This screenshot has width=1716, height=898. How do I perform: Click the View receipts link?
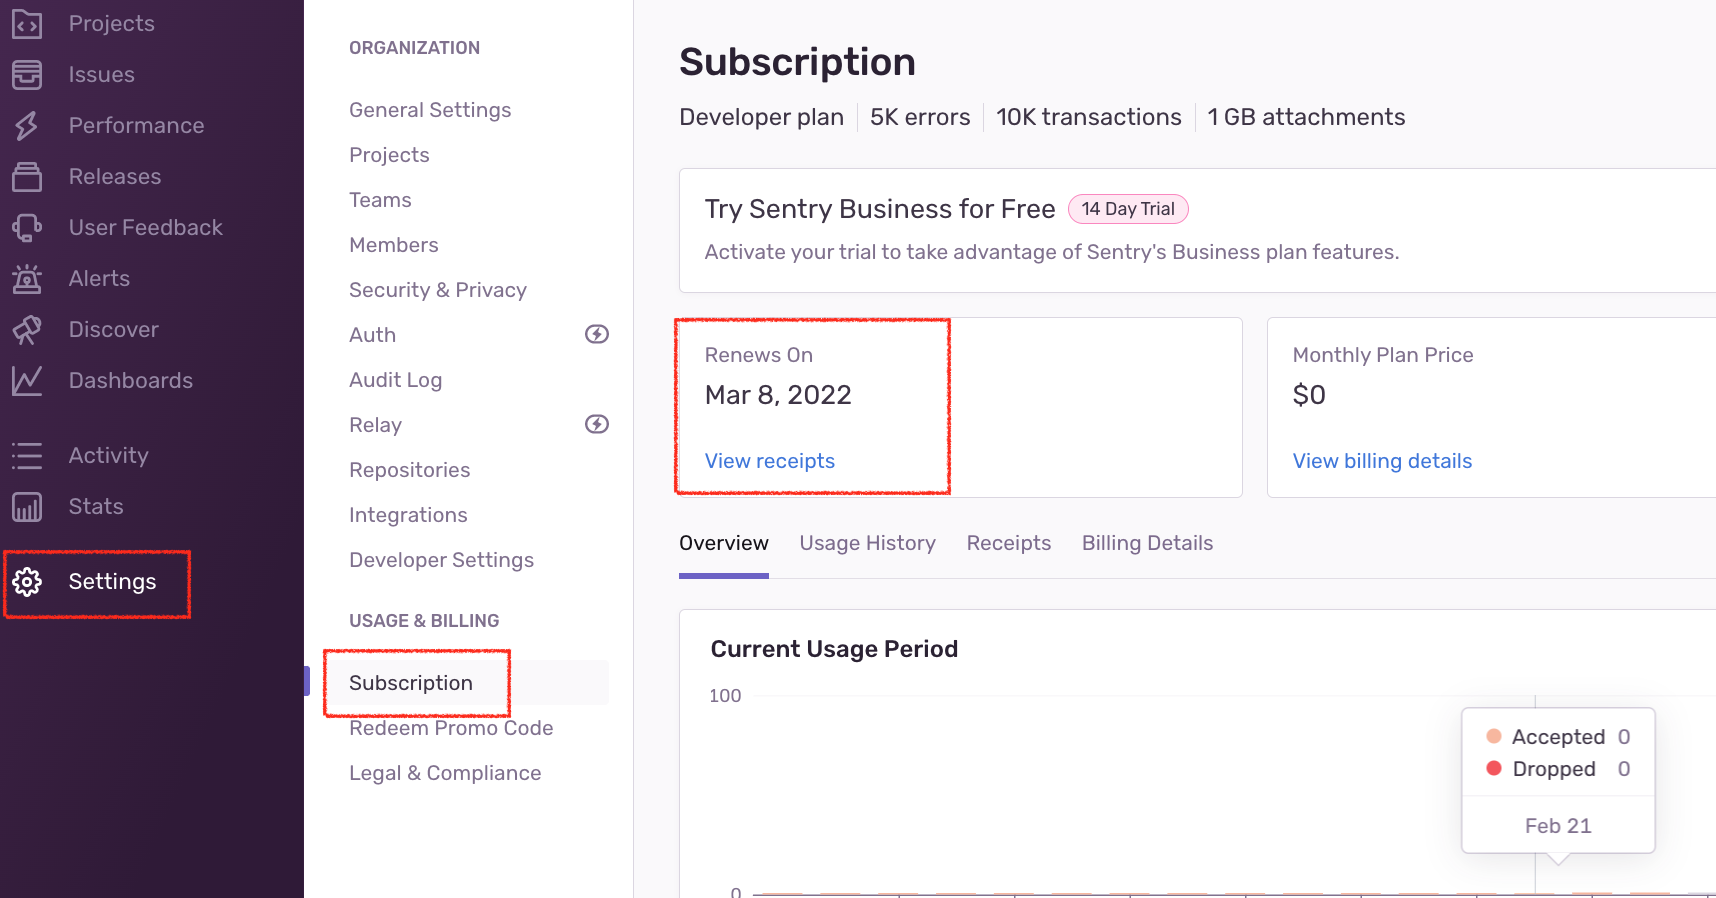769,461
